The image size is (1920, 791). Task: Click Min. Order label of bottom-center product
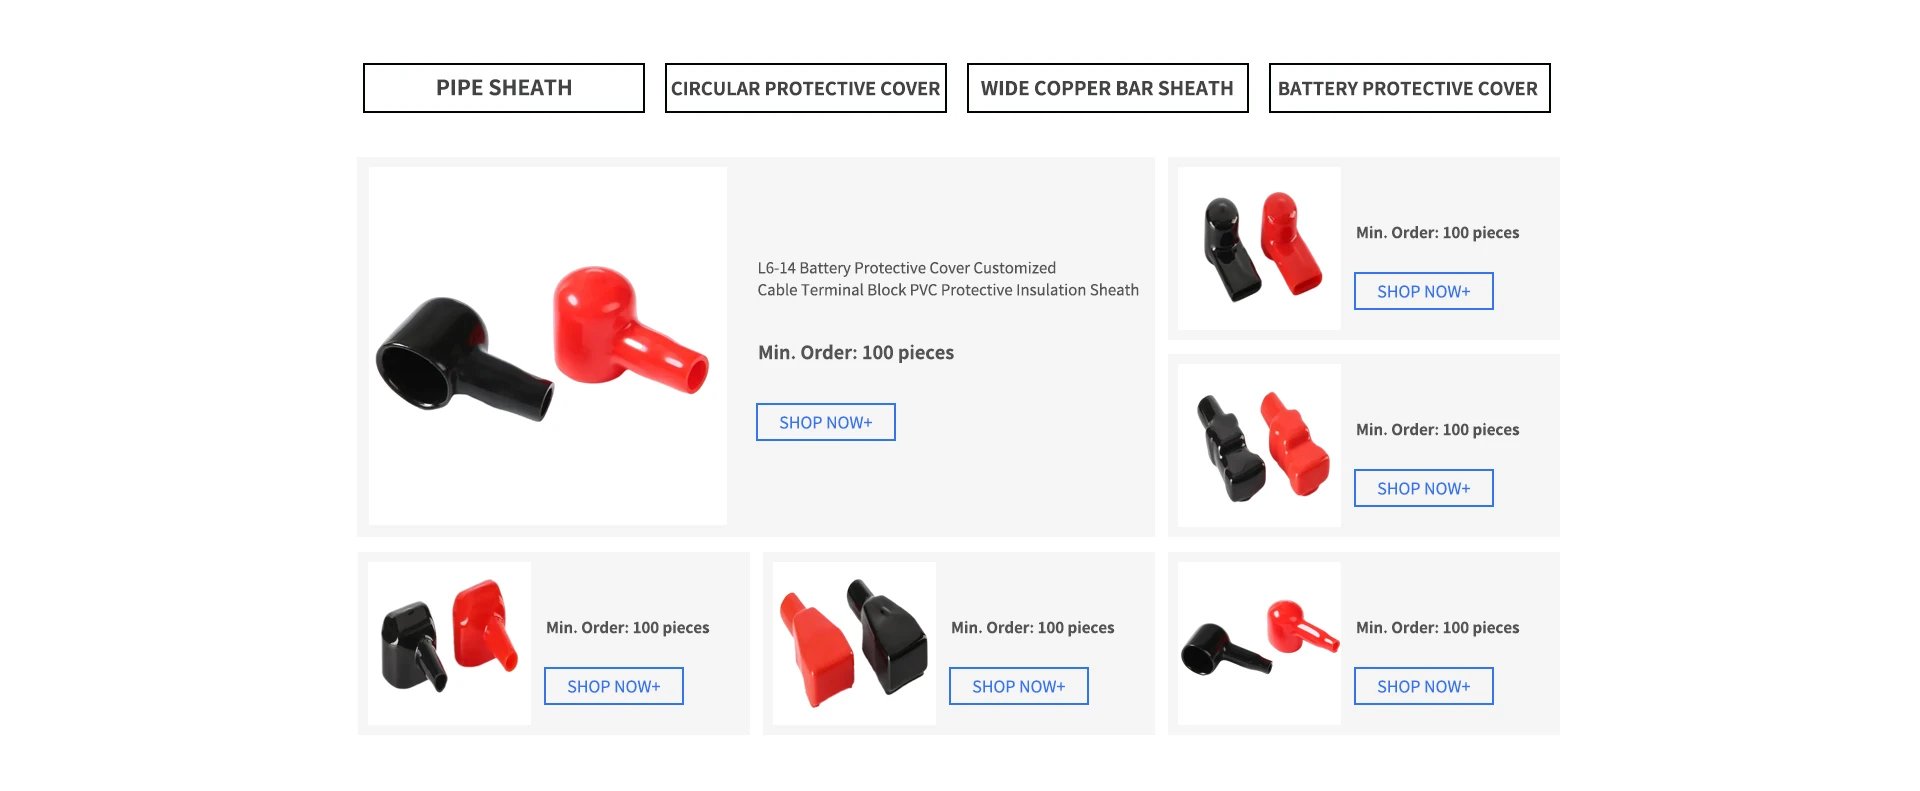tap(1033, 627)
